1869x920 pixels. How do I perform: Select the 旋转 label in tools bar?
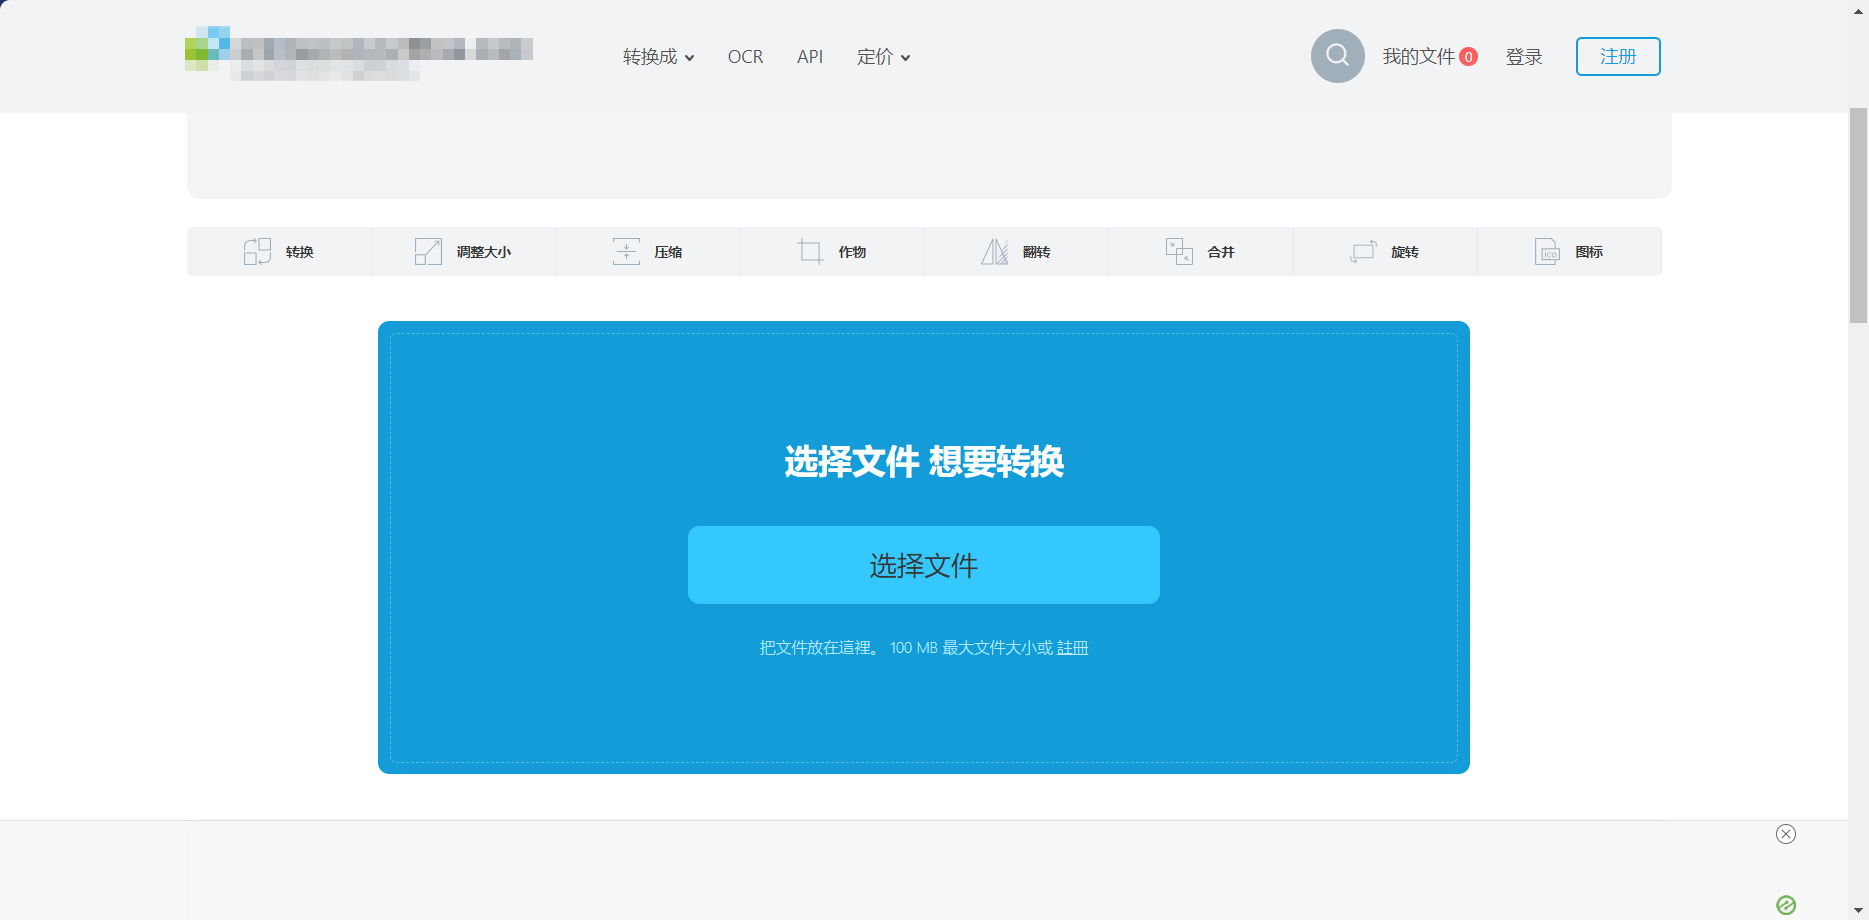[1405, 252]
